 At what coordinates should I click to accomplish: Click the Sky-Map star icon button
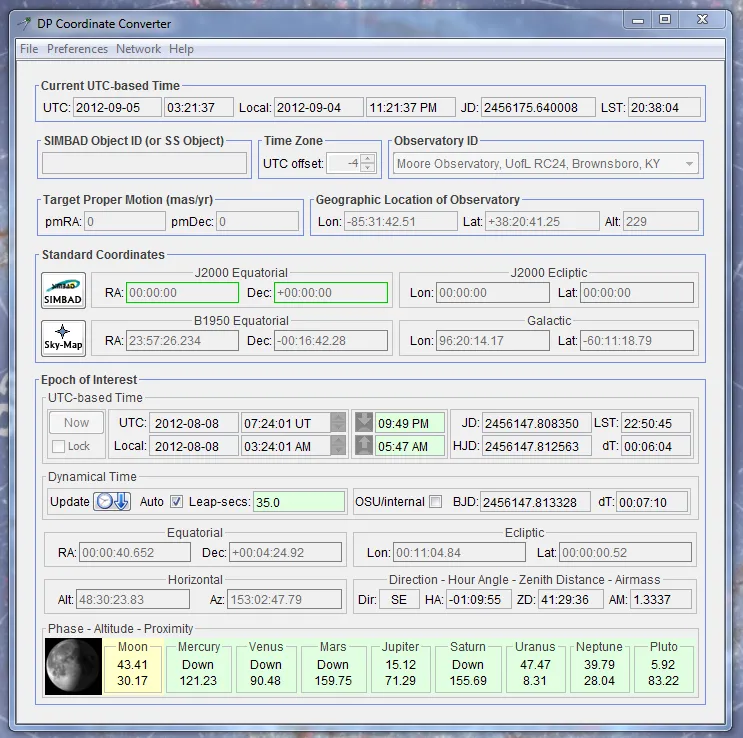tap(63, 338)
